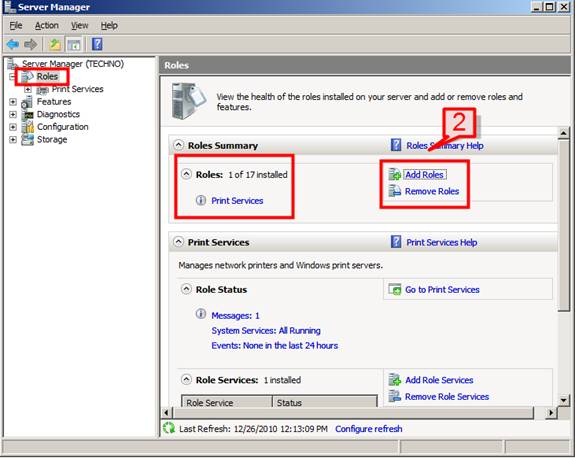575x458 pixels.
Task: Click the Up one level folder icon
Action: click(55, 45)
